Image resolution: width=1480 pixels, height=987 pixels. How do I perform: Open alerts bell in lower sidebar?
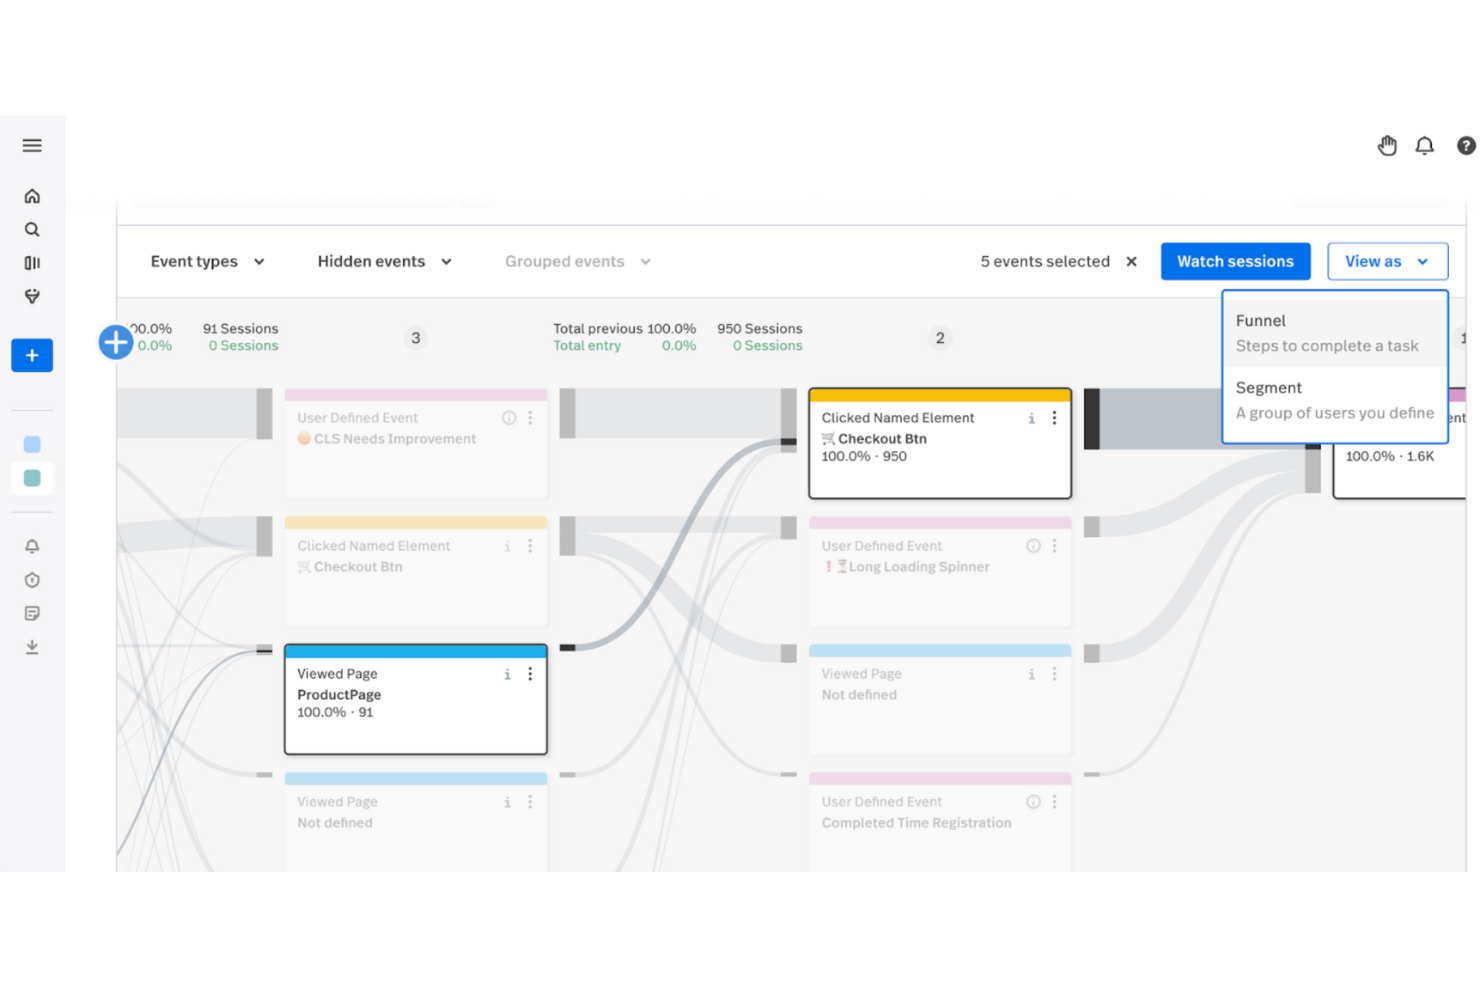point(32,546)
